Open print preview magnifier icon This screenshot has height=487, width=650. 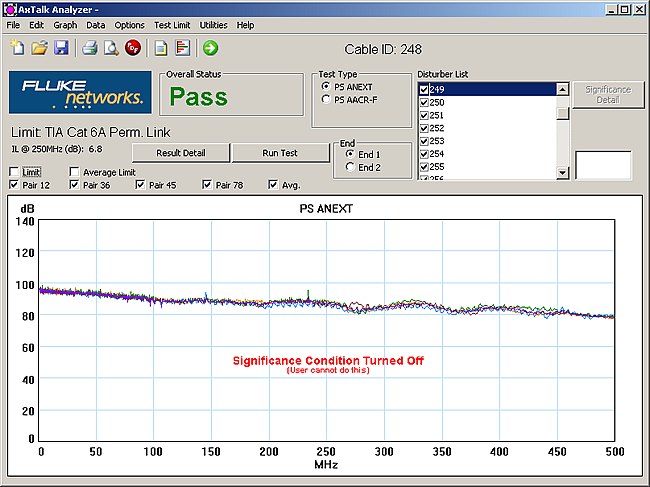pyautogui.click(x=111, y=48)
